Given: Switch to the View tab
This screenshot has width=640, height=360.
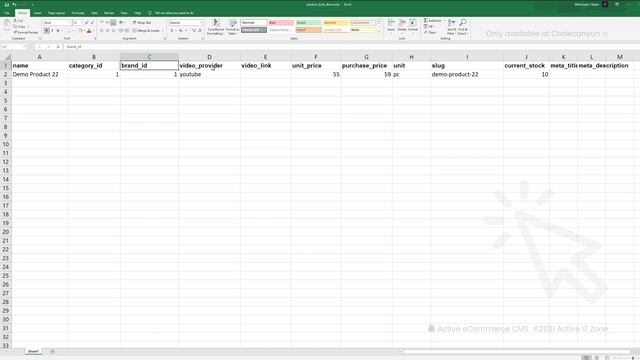Looking at the screenshot, I should click(124, 13).
